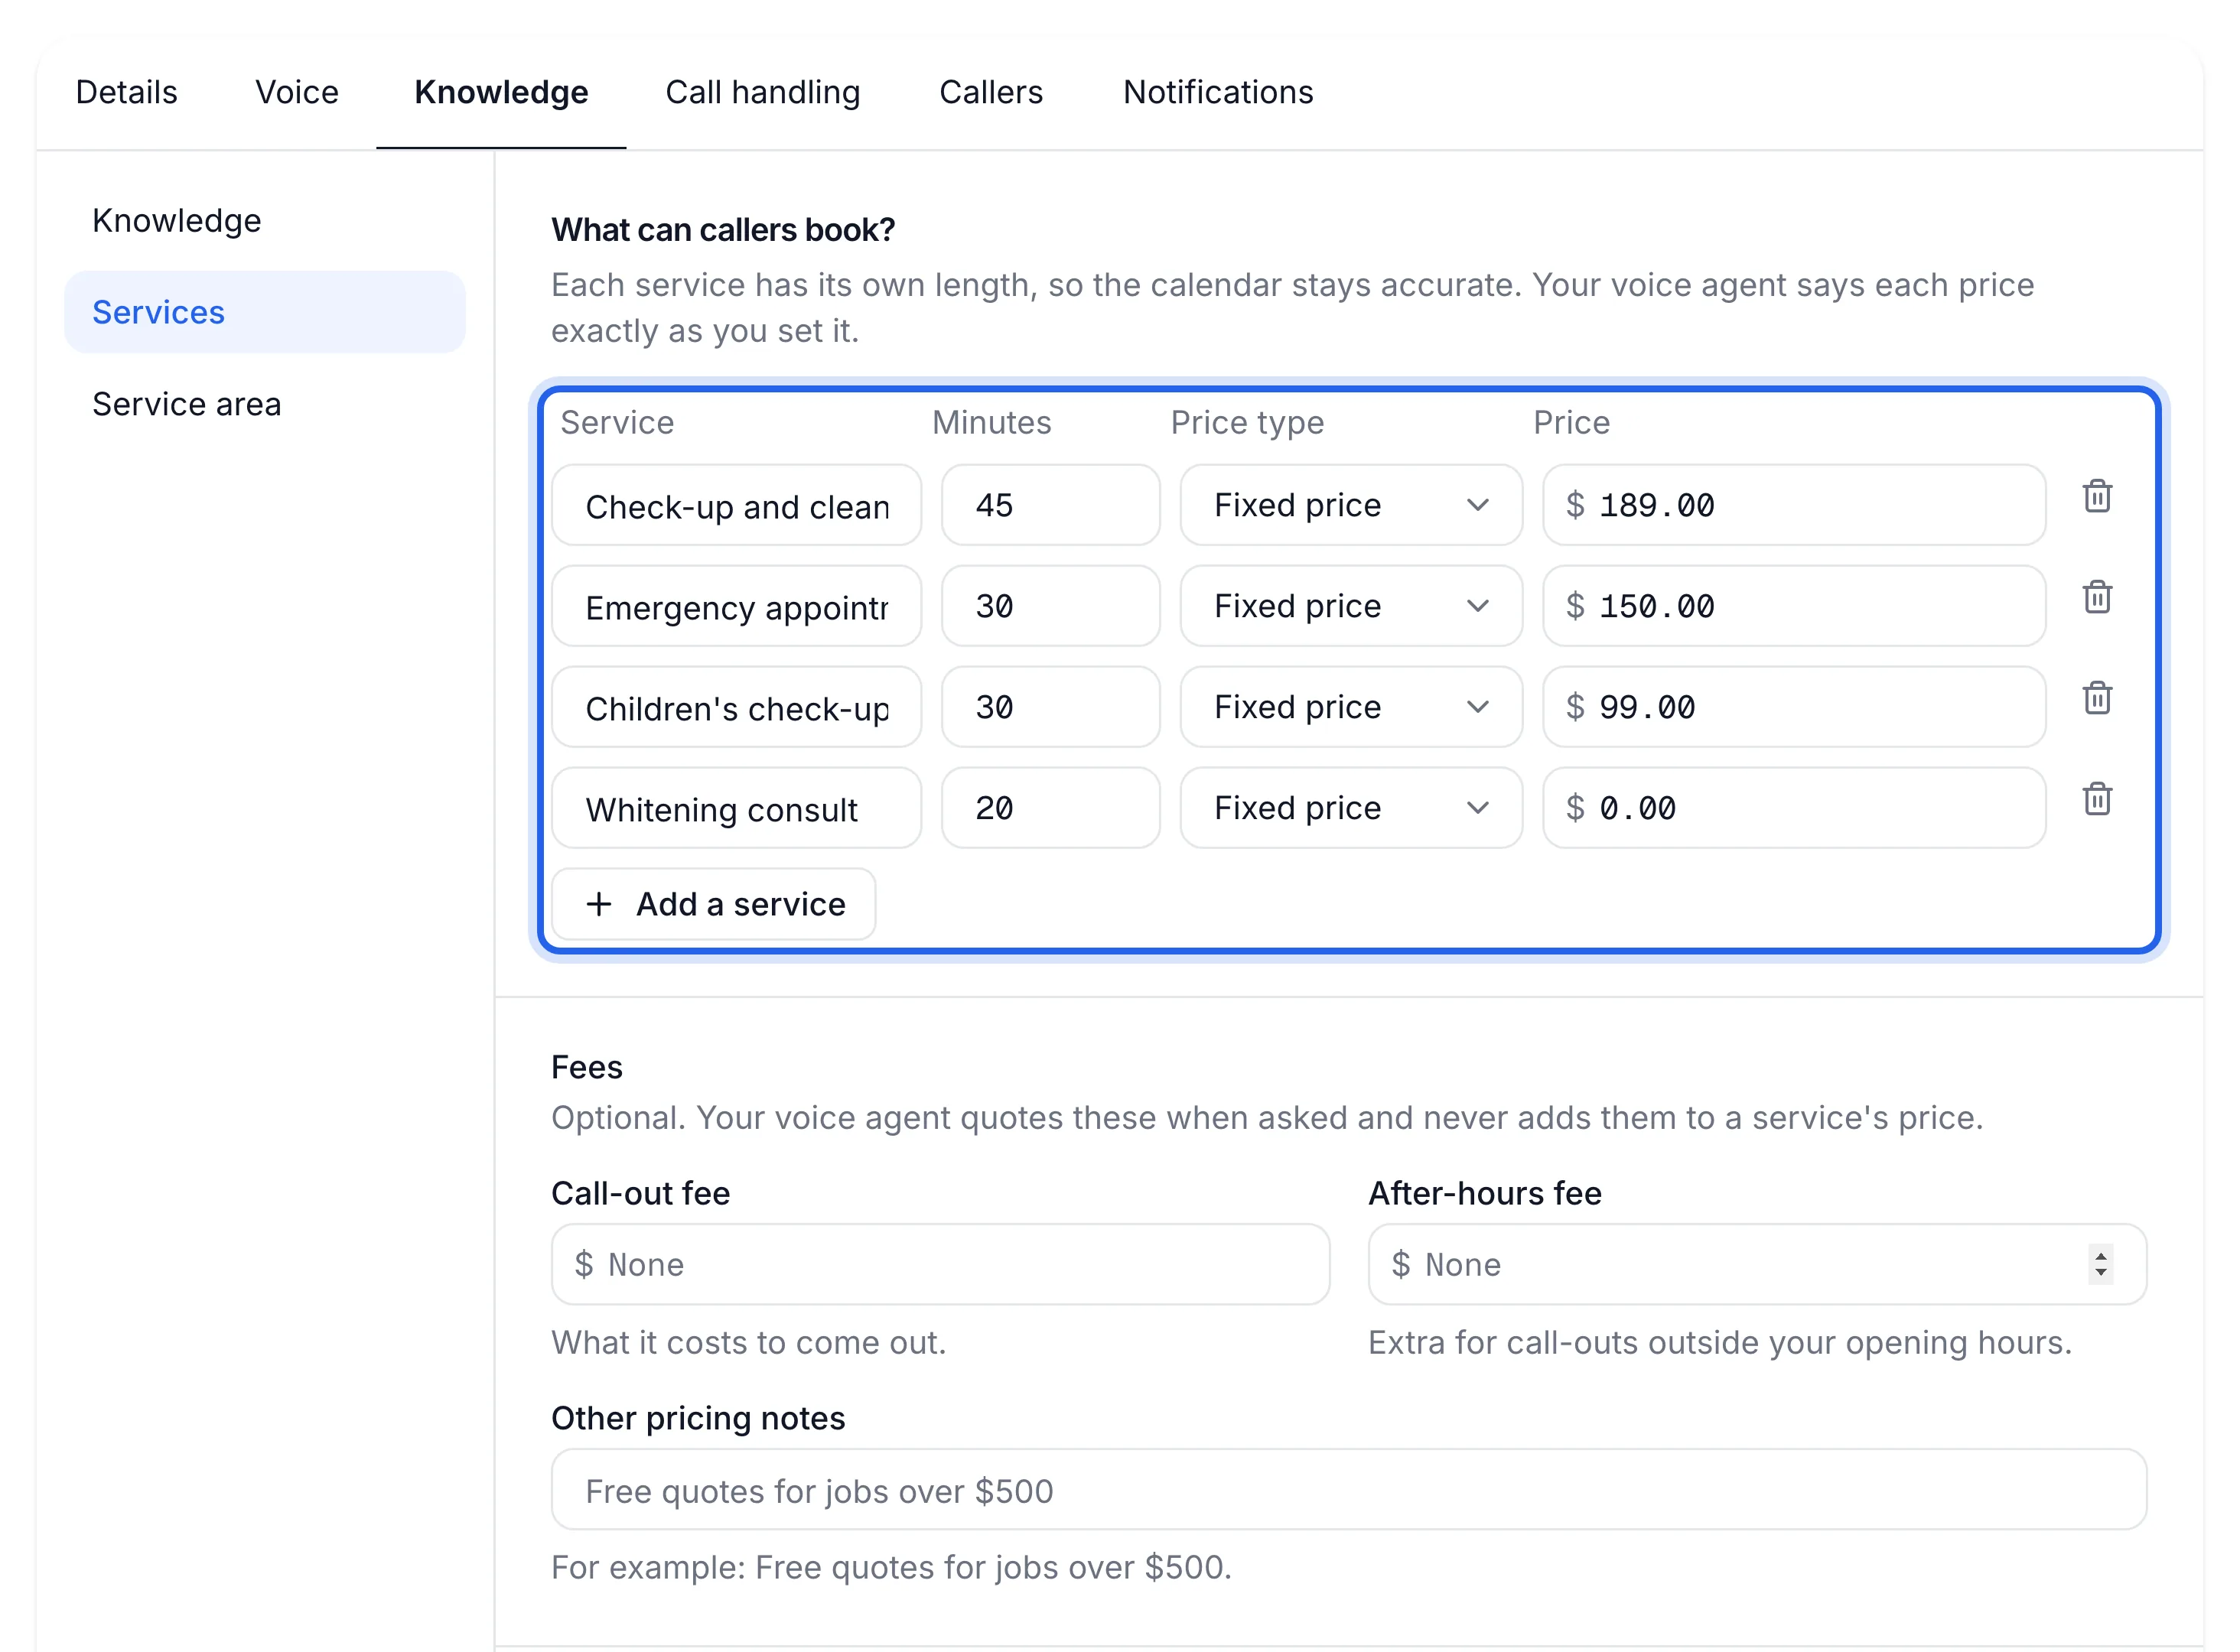Edit the 99.00 price field
This screenshot has height=1652, width=2240.
pyautogui.click(x=1794, y=707)
